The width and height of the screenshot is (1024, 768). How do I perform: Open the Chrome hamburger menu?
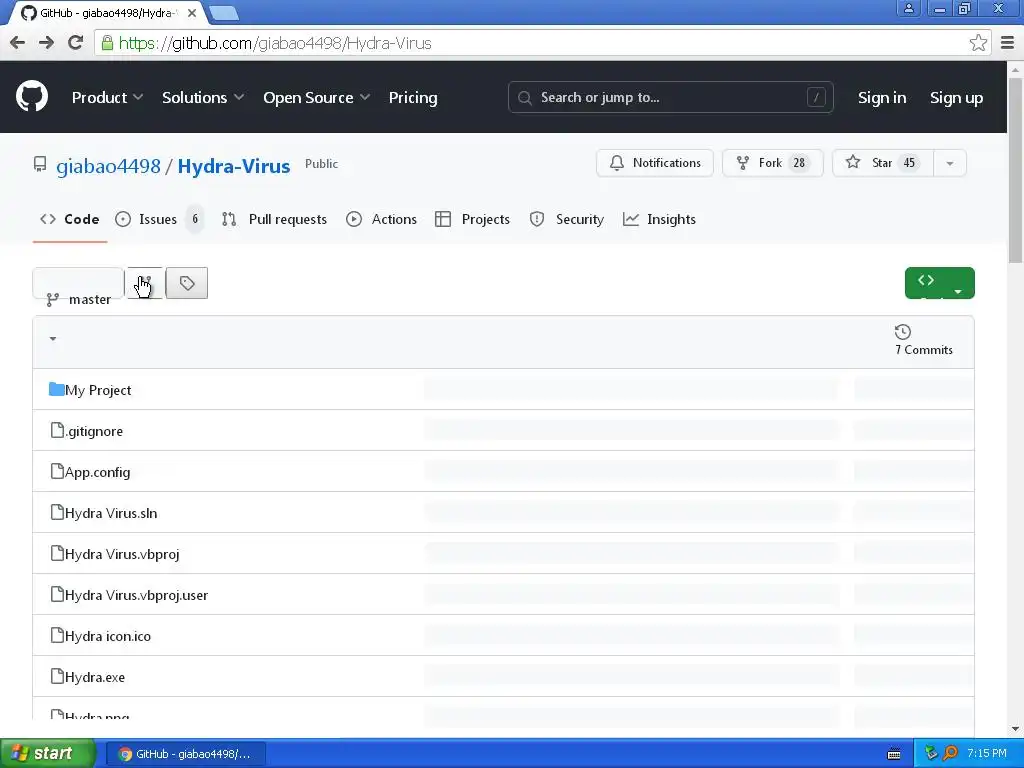(1007, 43)
